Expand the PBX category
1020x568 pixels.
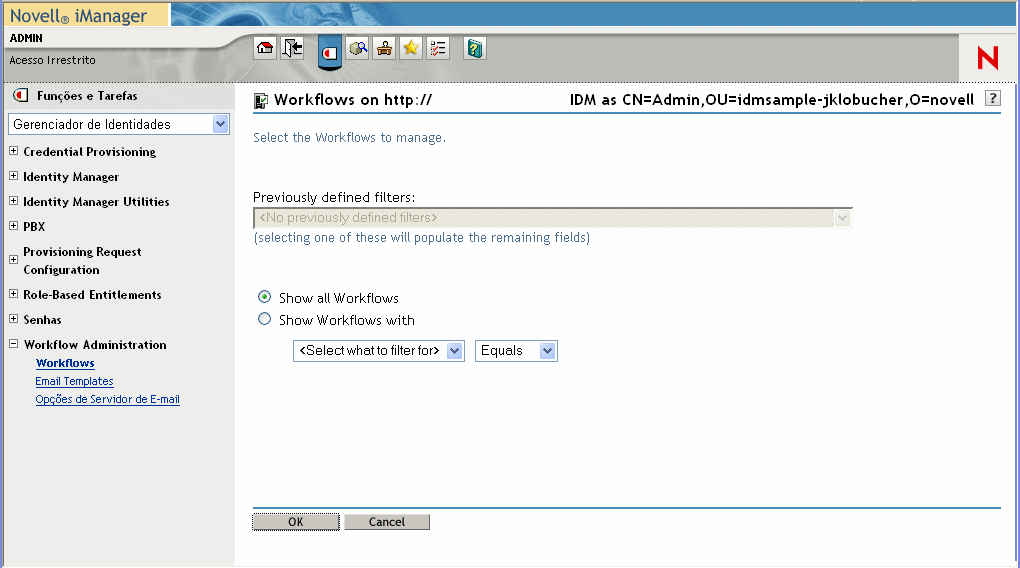coord(13,226)
